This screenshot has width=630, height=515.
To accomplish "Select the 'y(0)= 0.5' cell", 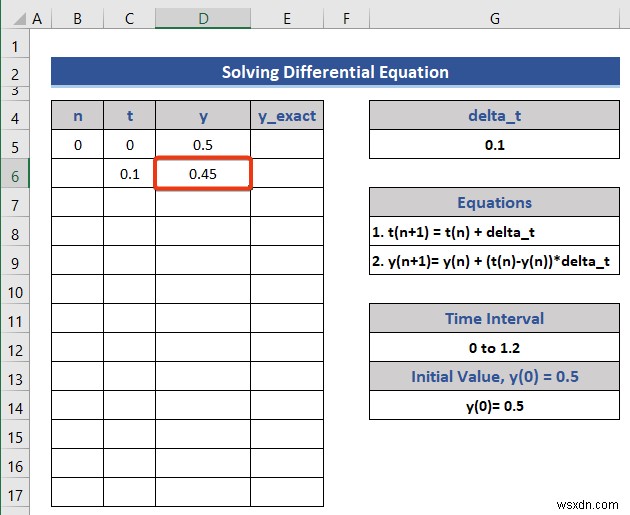I will pyautogui.click(x=495, y=405).
